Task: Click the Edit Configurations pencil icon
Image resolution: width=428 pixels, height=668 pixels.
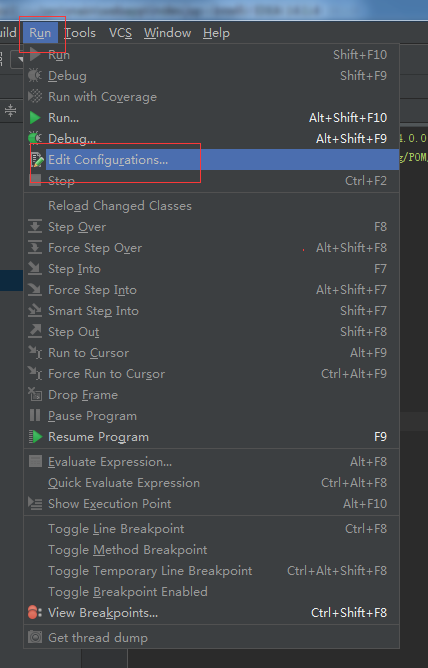Action: (37, 160)
